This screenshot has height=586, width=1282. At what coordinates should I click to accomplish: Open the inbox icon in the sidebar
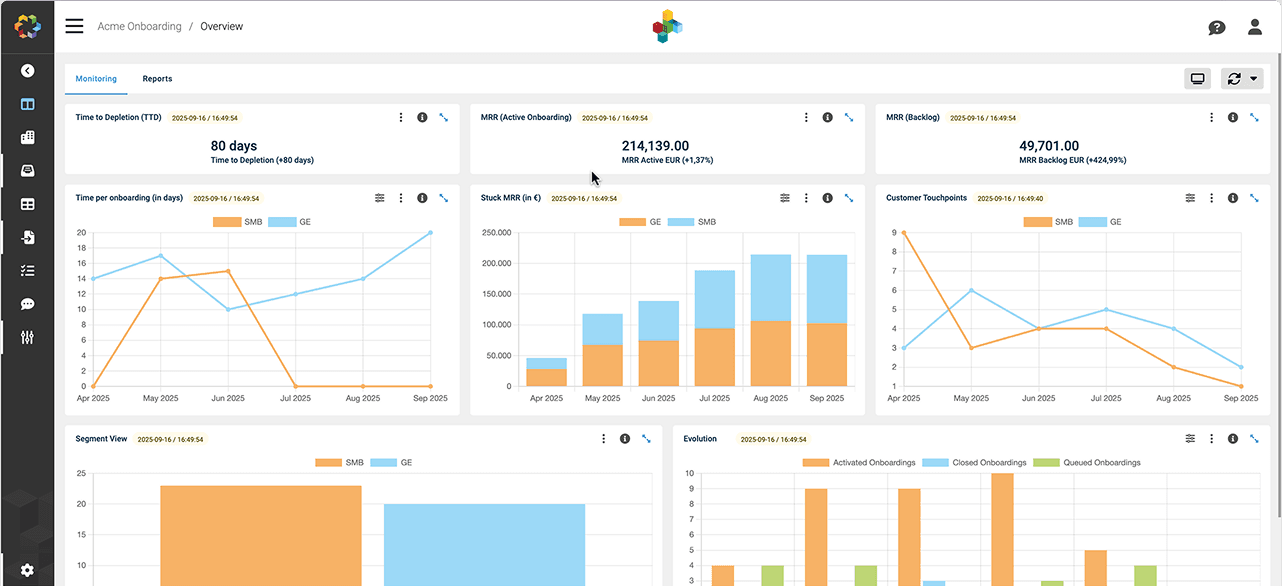[x=27, y=171]
